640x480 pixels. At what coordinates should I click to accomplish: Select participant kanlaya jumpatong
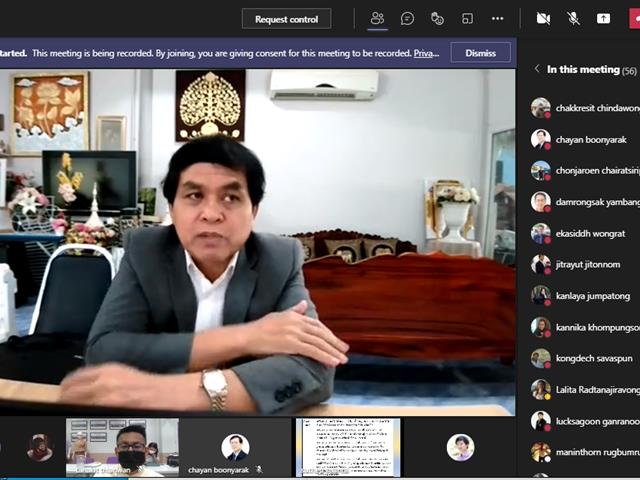(584, 296)
